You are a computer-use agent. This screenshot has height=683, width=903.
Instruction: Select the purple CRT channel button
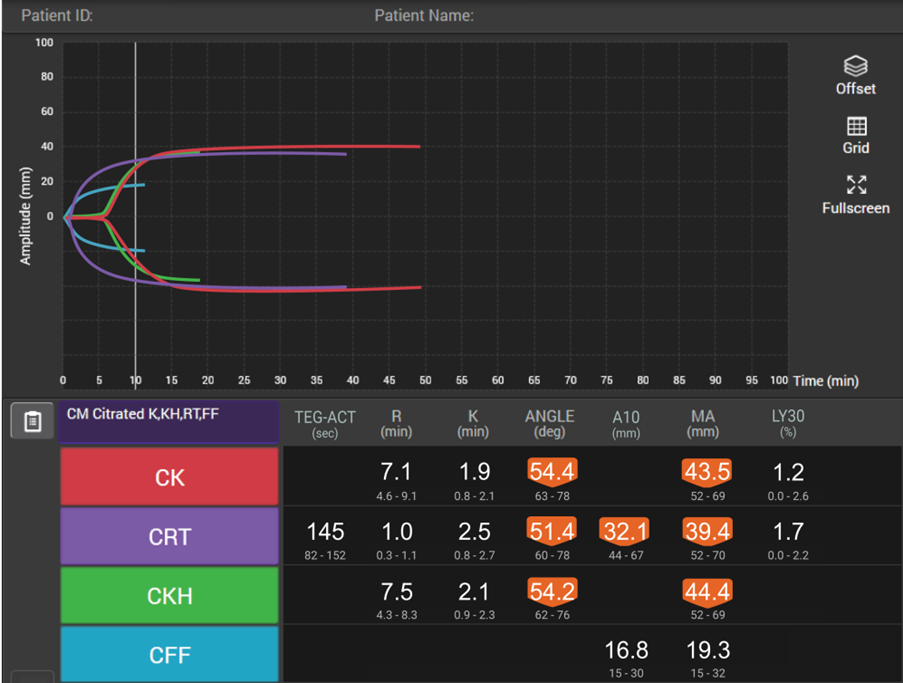[x=169, y=537]
